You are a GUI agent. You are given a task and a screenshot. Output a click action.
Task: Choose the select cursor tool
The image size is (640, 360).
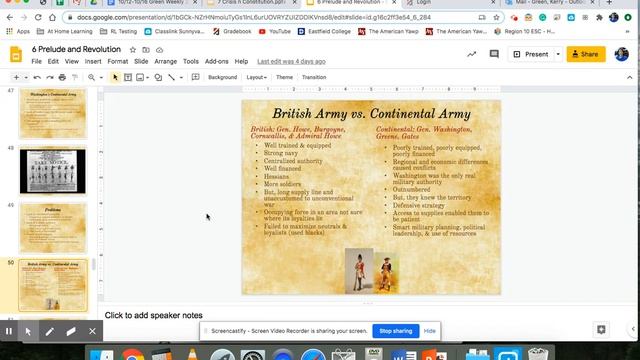(115, 77)
